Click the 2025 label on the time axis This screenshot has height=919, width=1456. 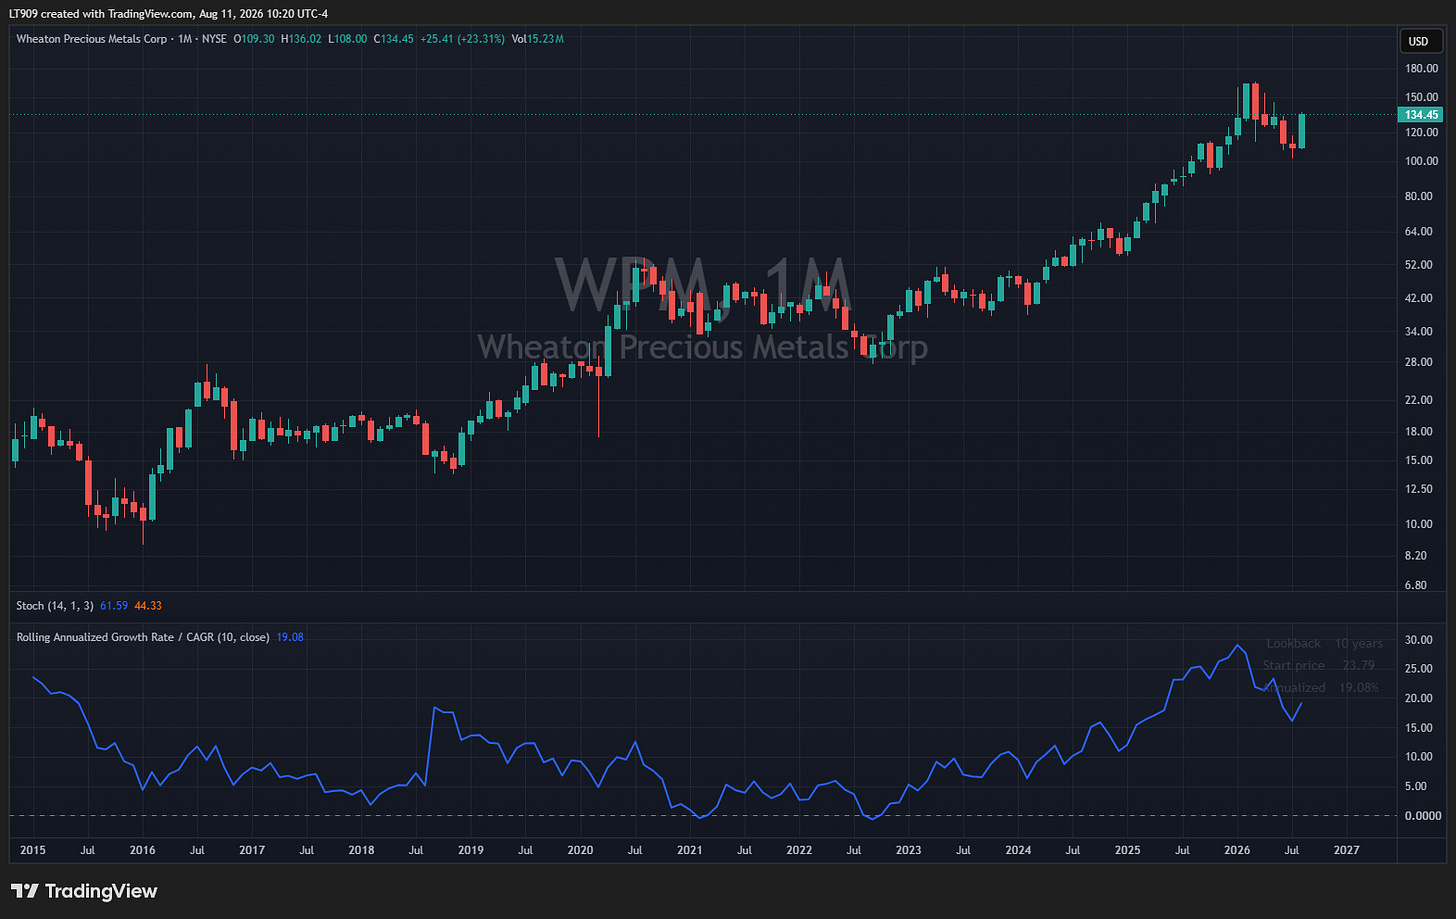click(1127, 850)
